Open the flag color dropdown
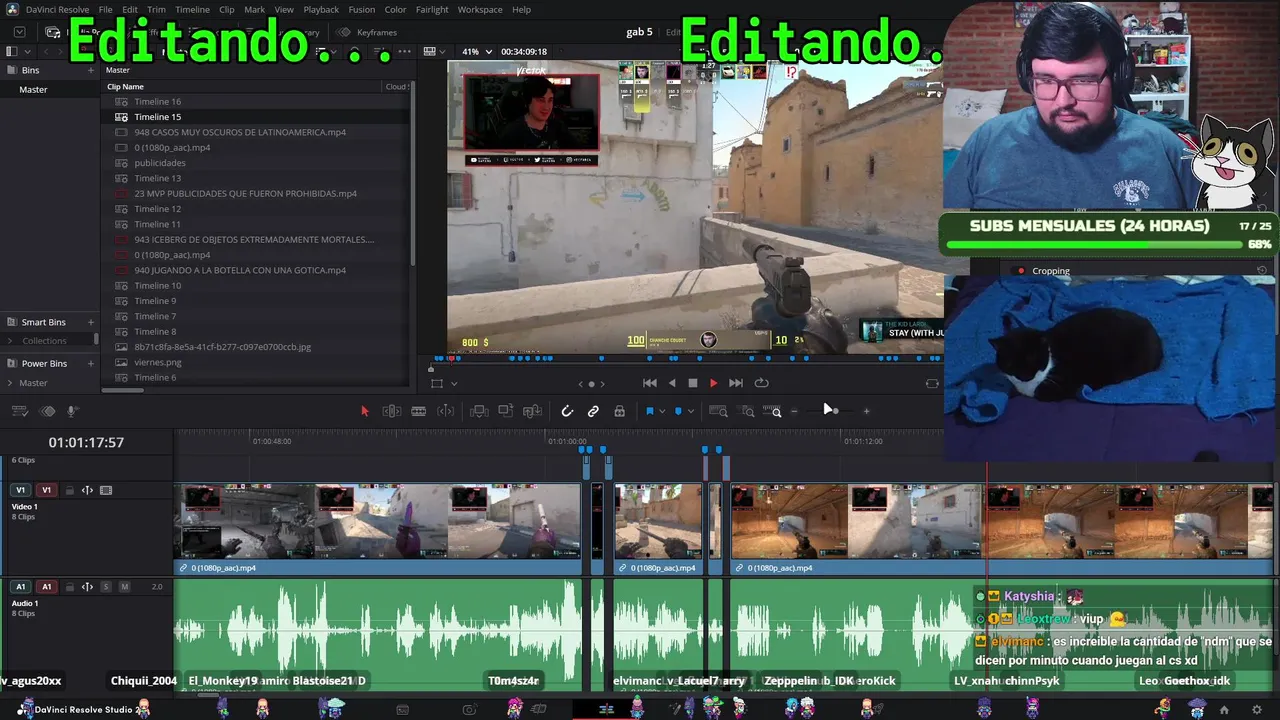The height and width of the screenshot is (720, 1280). point(661,411)
